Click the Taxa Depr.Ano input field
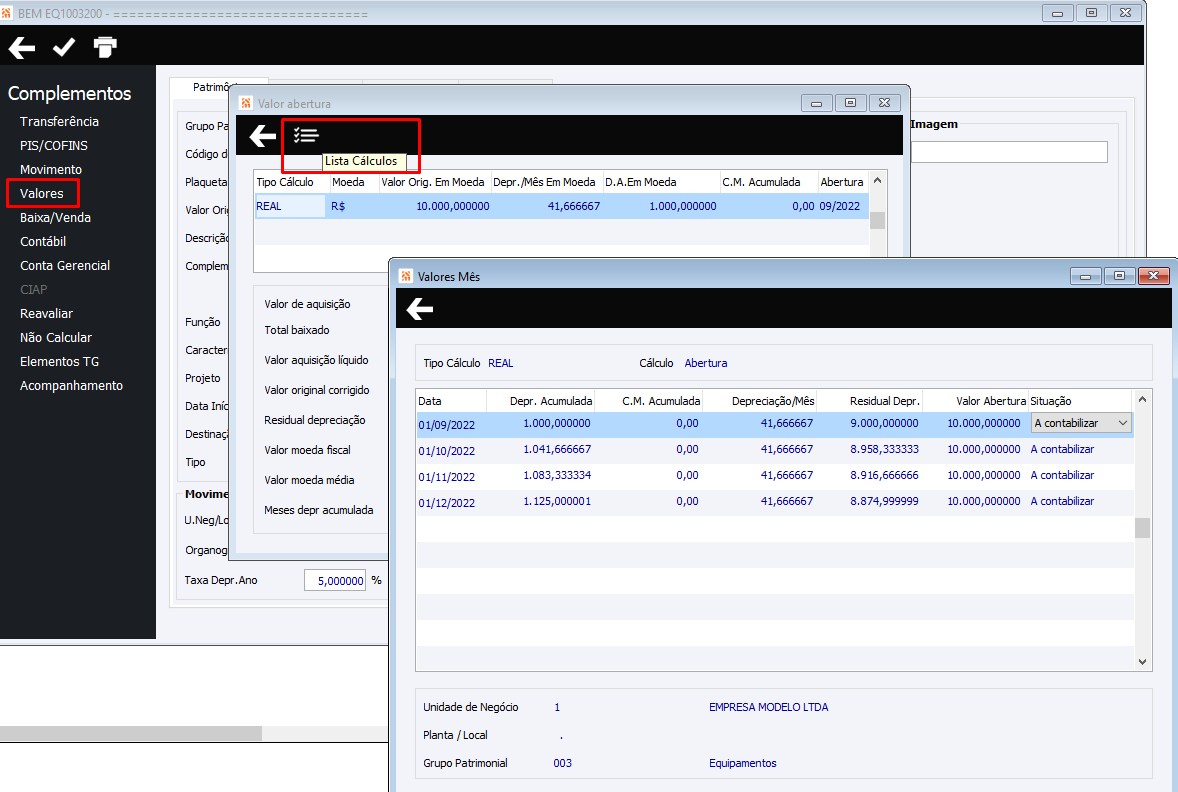Viewport: 1178px width, 792px height. point(335,580)
